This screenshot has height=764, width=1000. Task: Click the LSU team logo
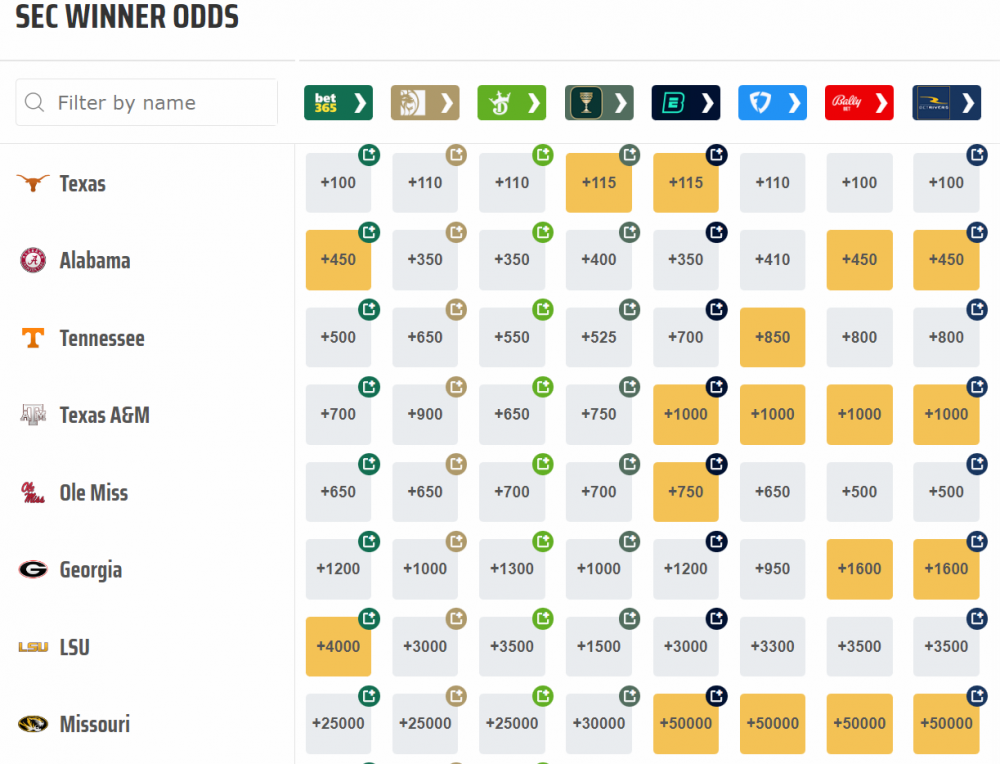33,647
